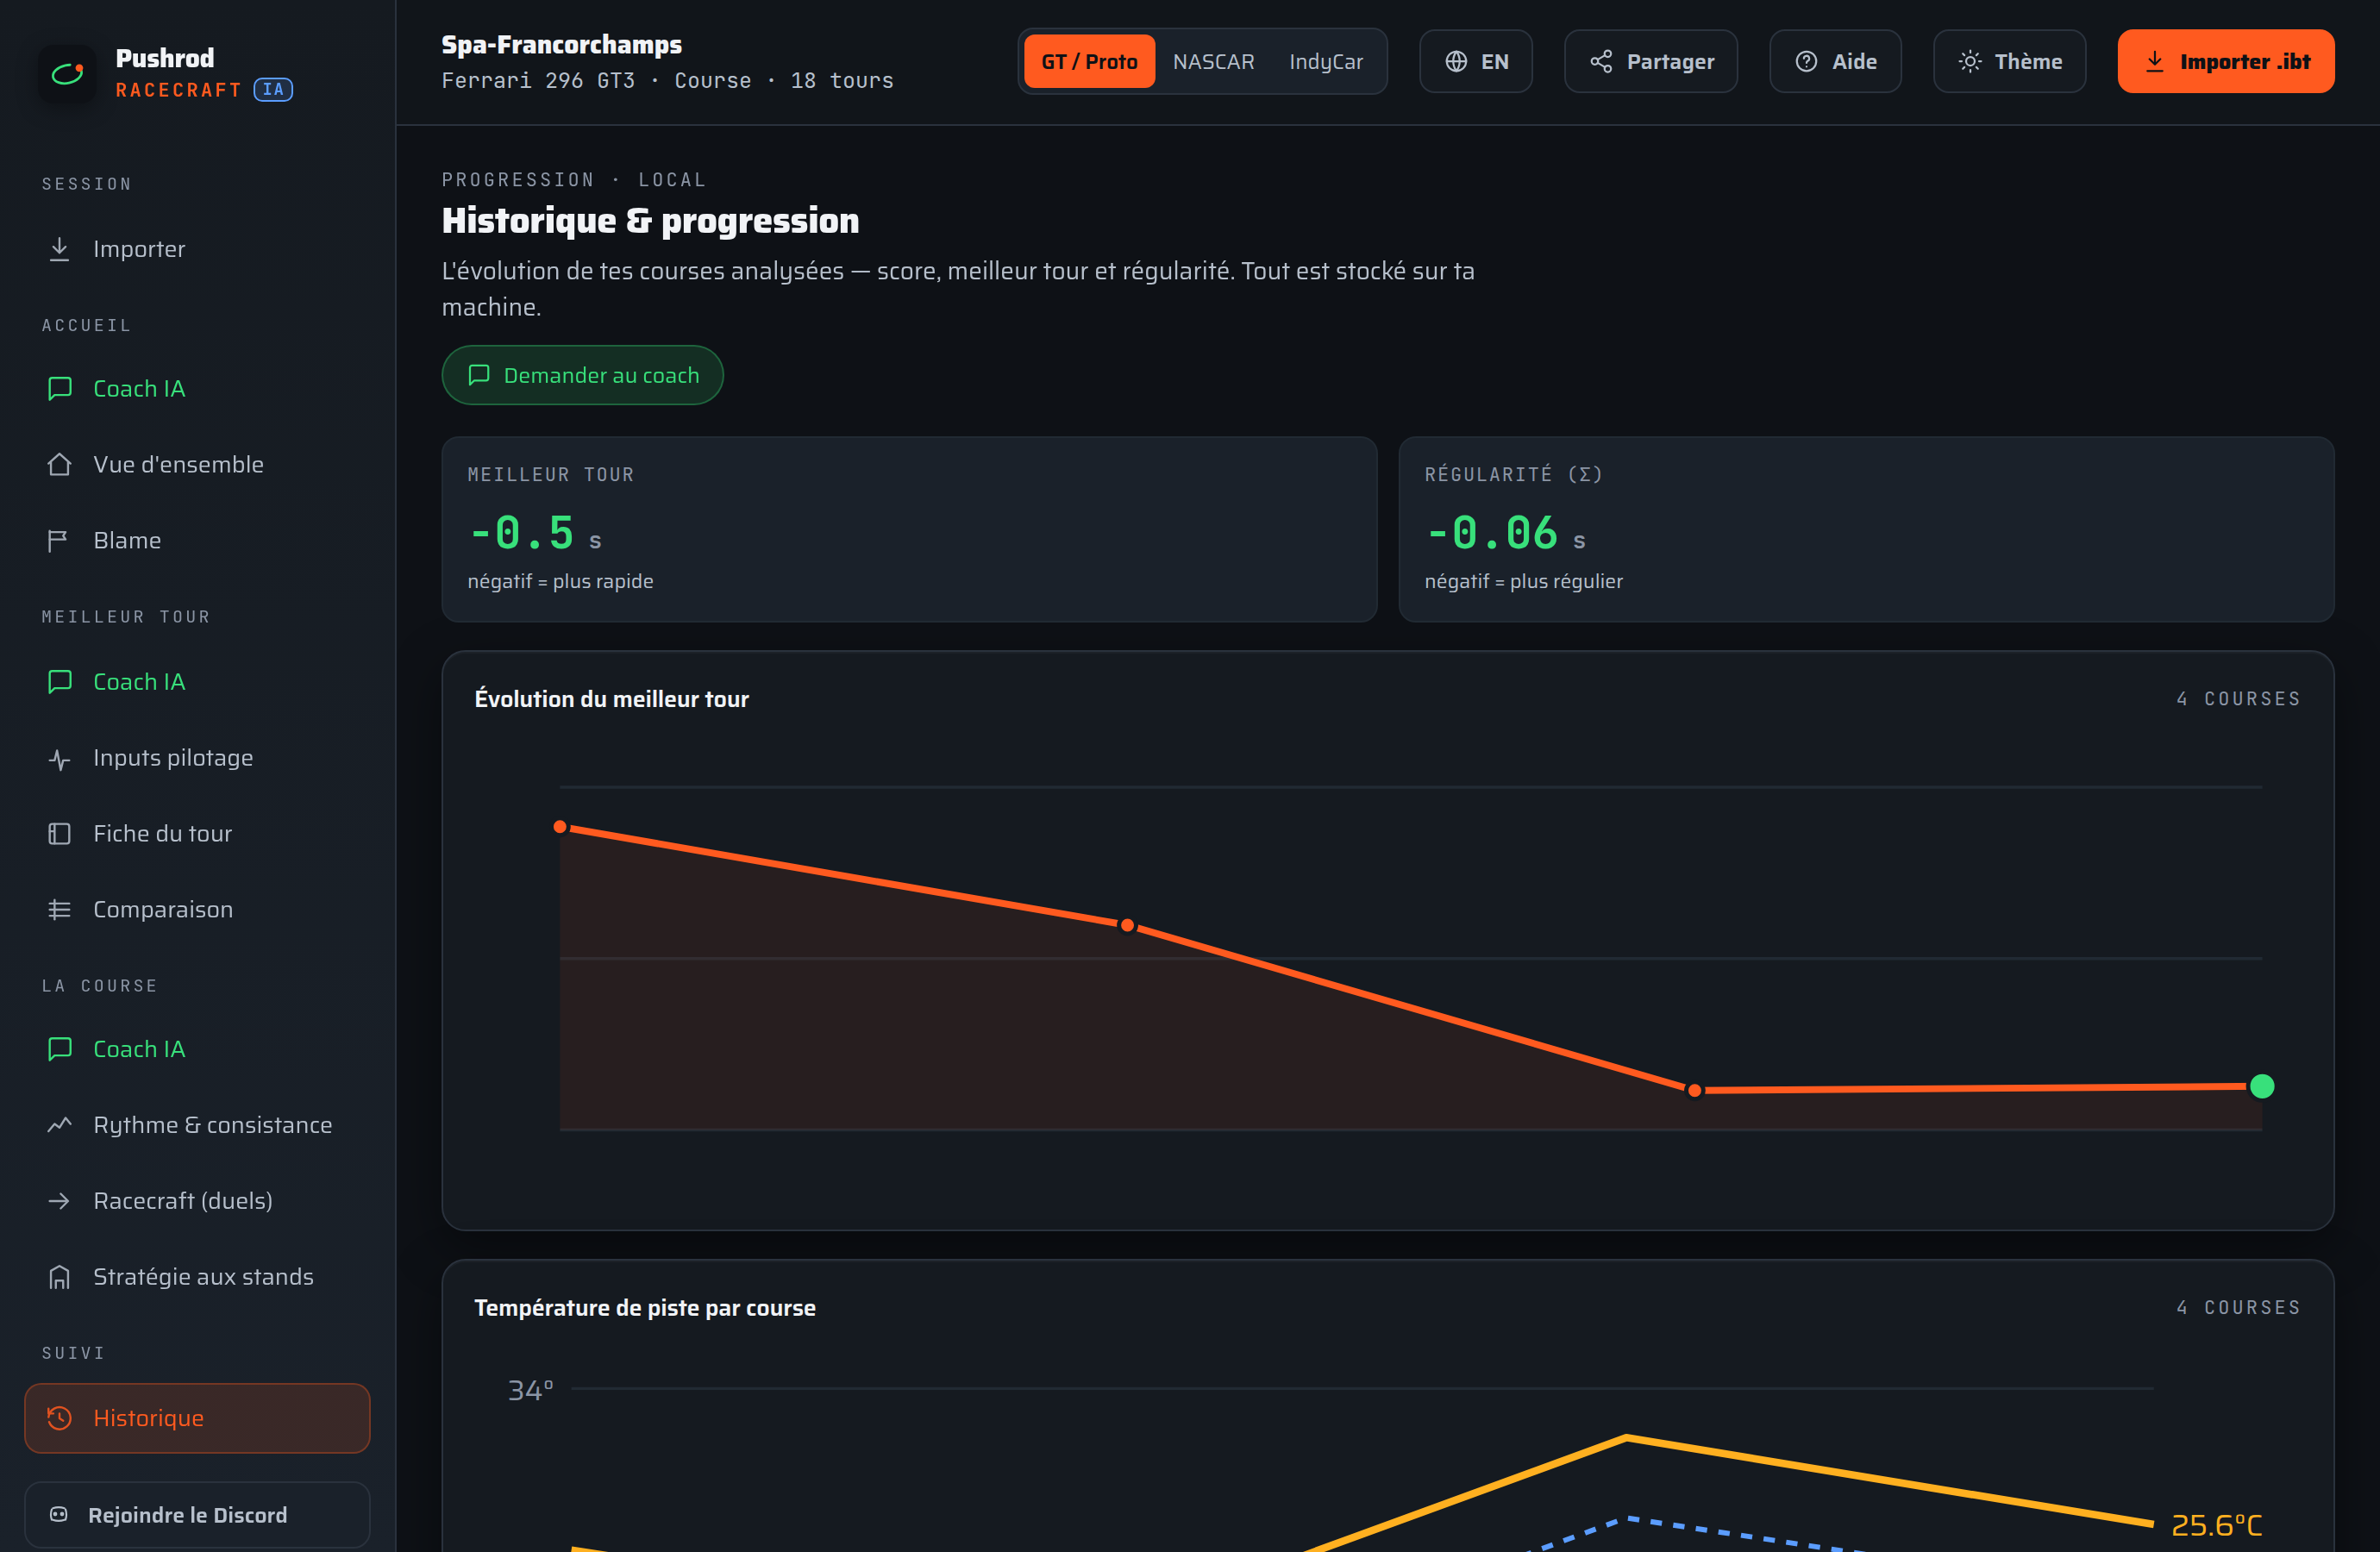This screenshot has height=1552, width=2380.
Task: Click the 34° axis label
Action: pos(530,1390)
